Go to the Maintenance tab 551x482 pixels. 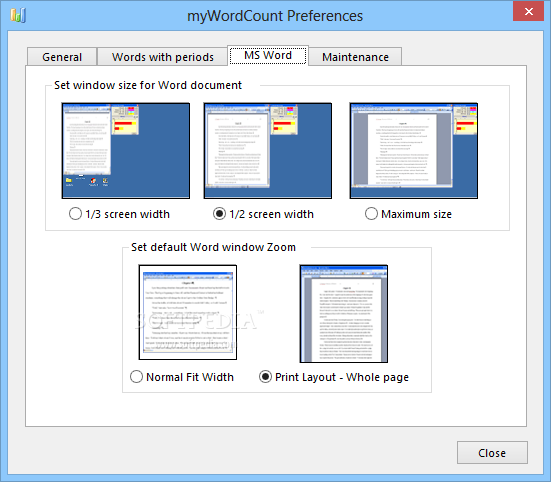355,57
